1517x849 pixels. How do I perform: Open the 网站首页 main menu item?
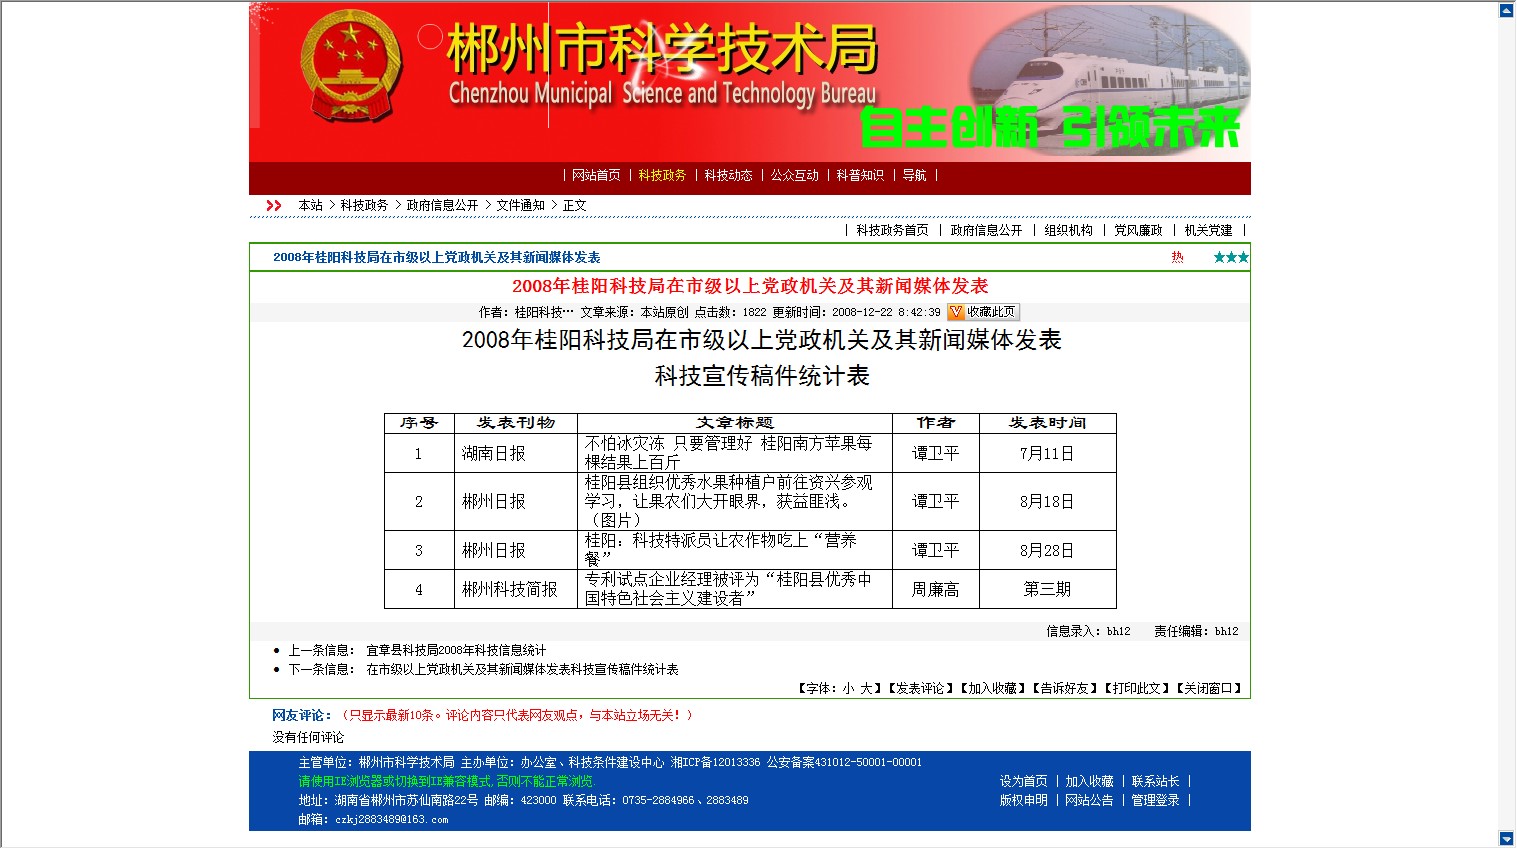click(x=596, y=175)
